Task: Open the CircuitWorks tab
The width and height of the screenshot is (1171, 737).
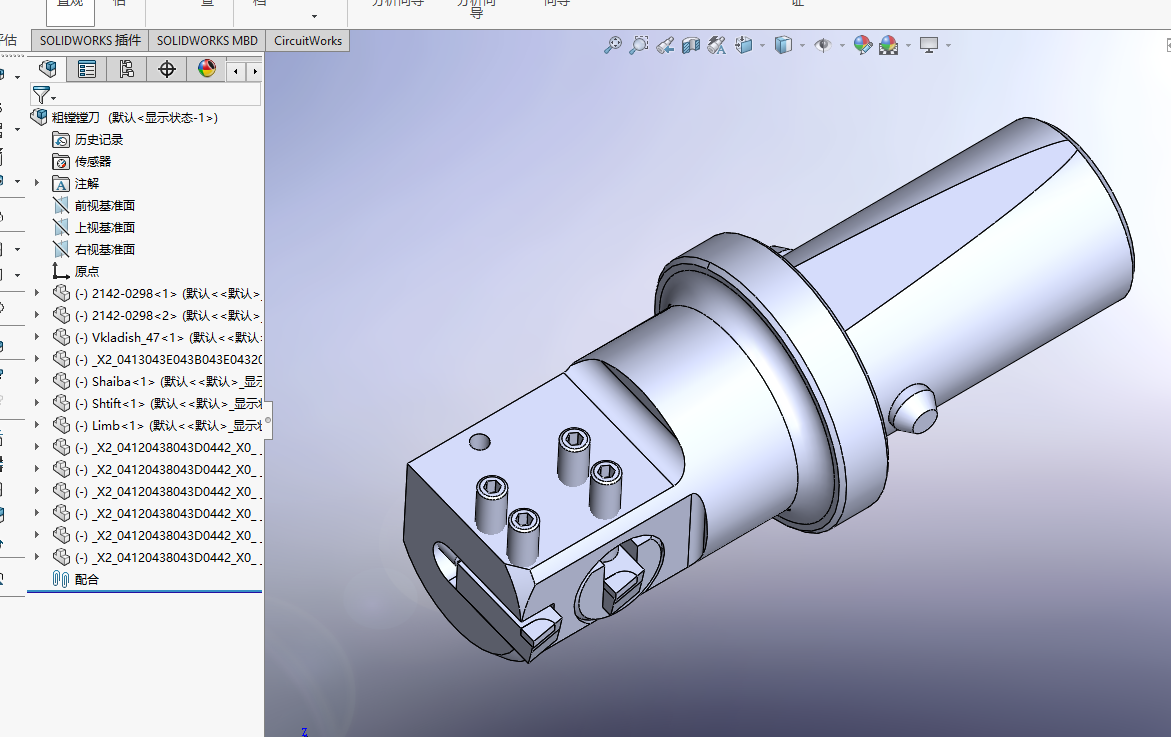Action: coord(308,40)
